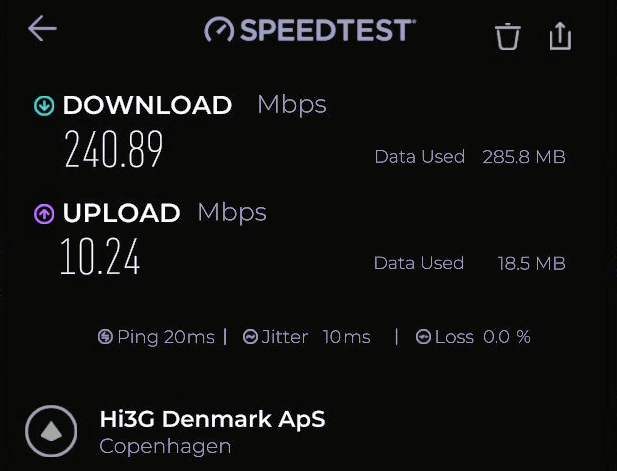Viewport: 617px width, 471px height.
Task: Tap the SPEEDTEST title text
Action: (326, 31)
